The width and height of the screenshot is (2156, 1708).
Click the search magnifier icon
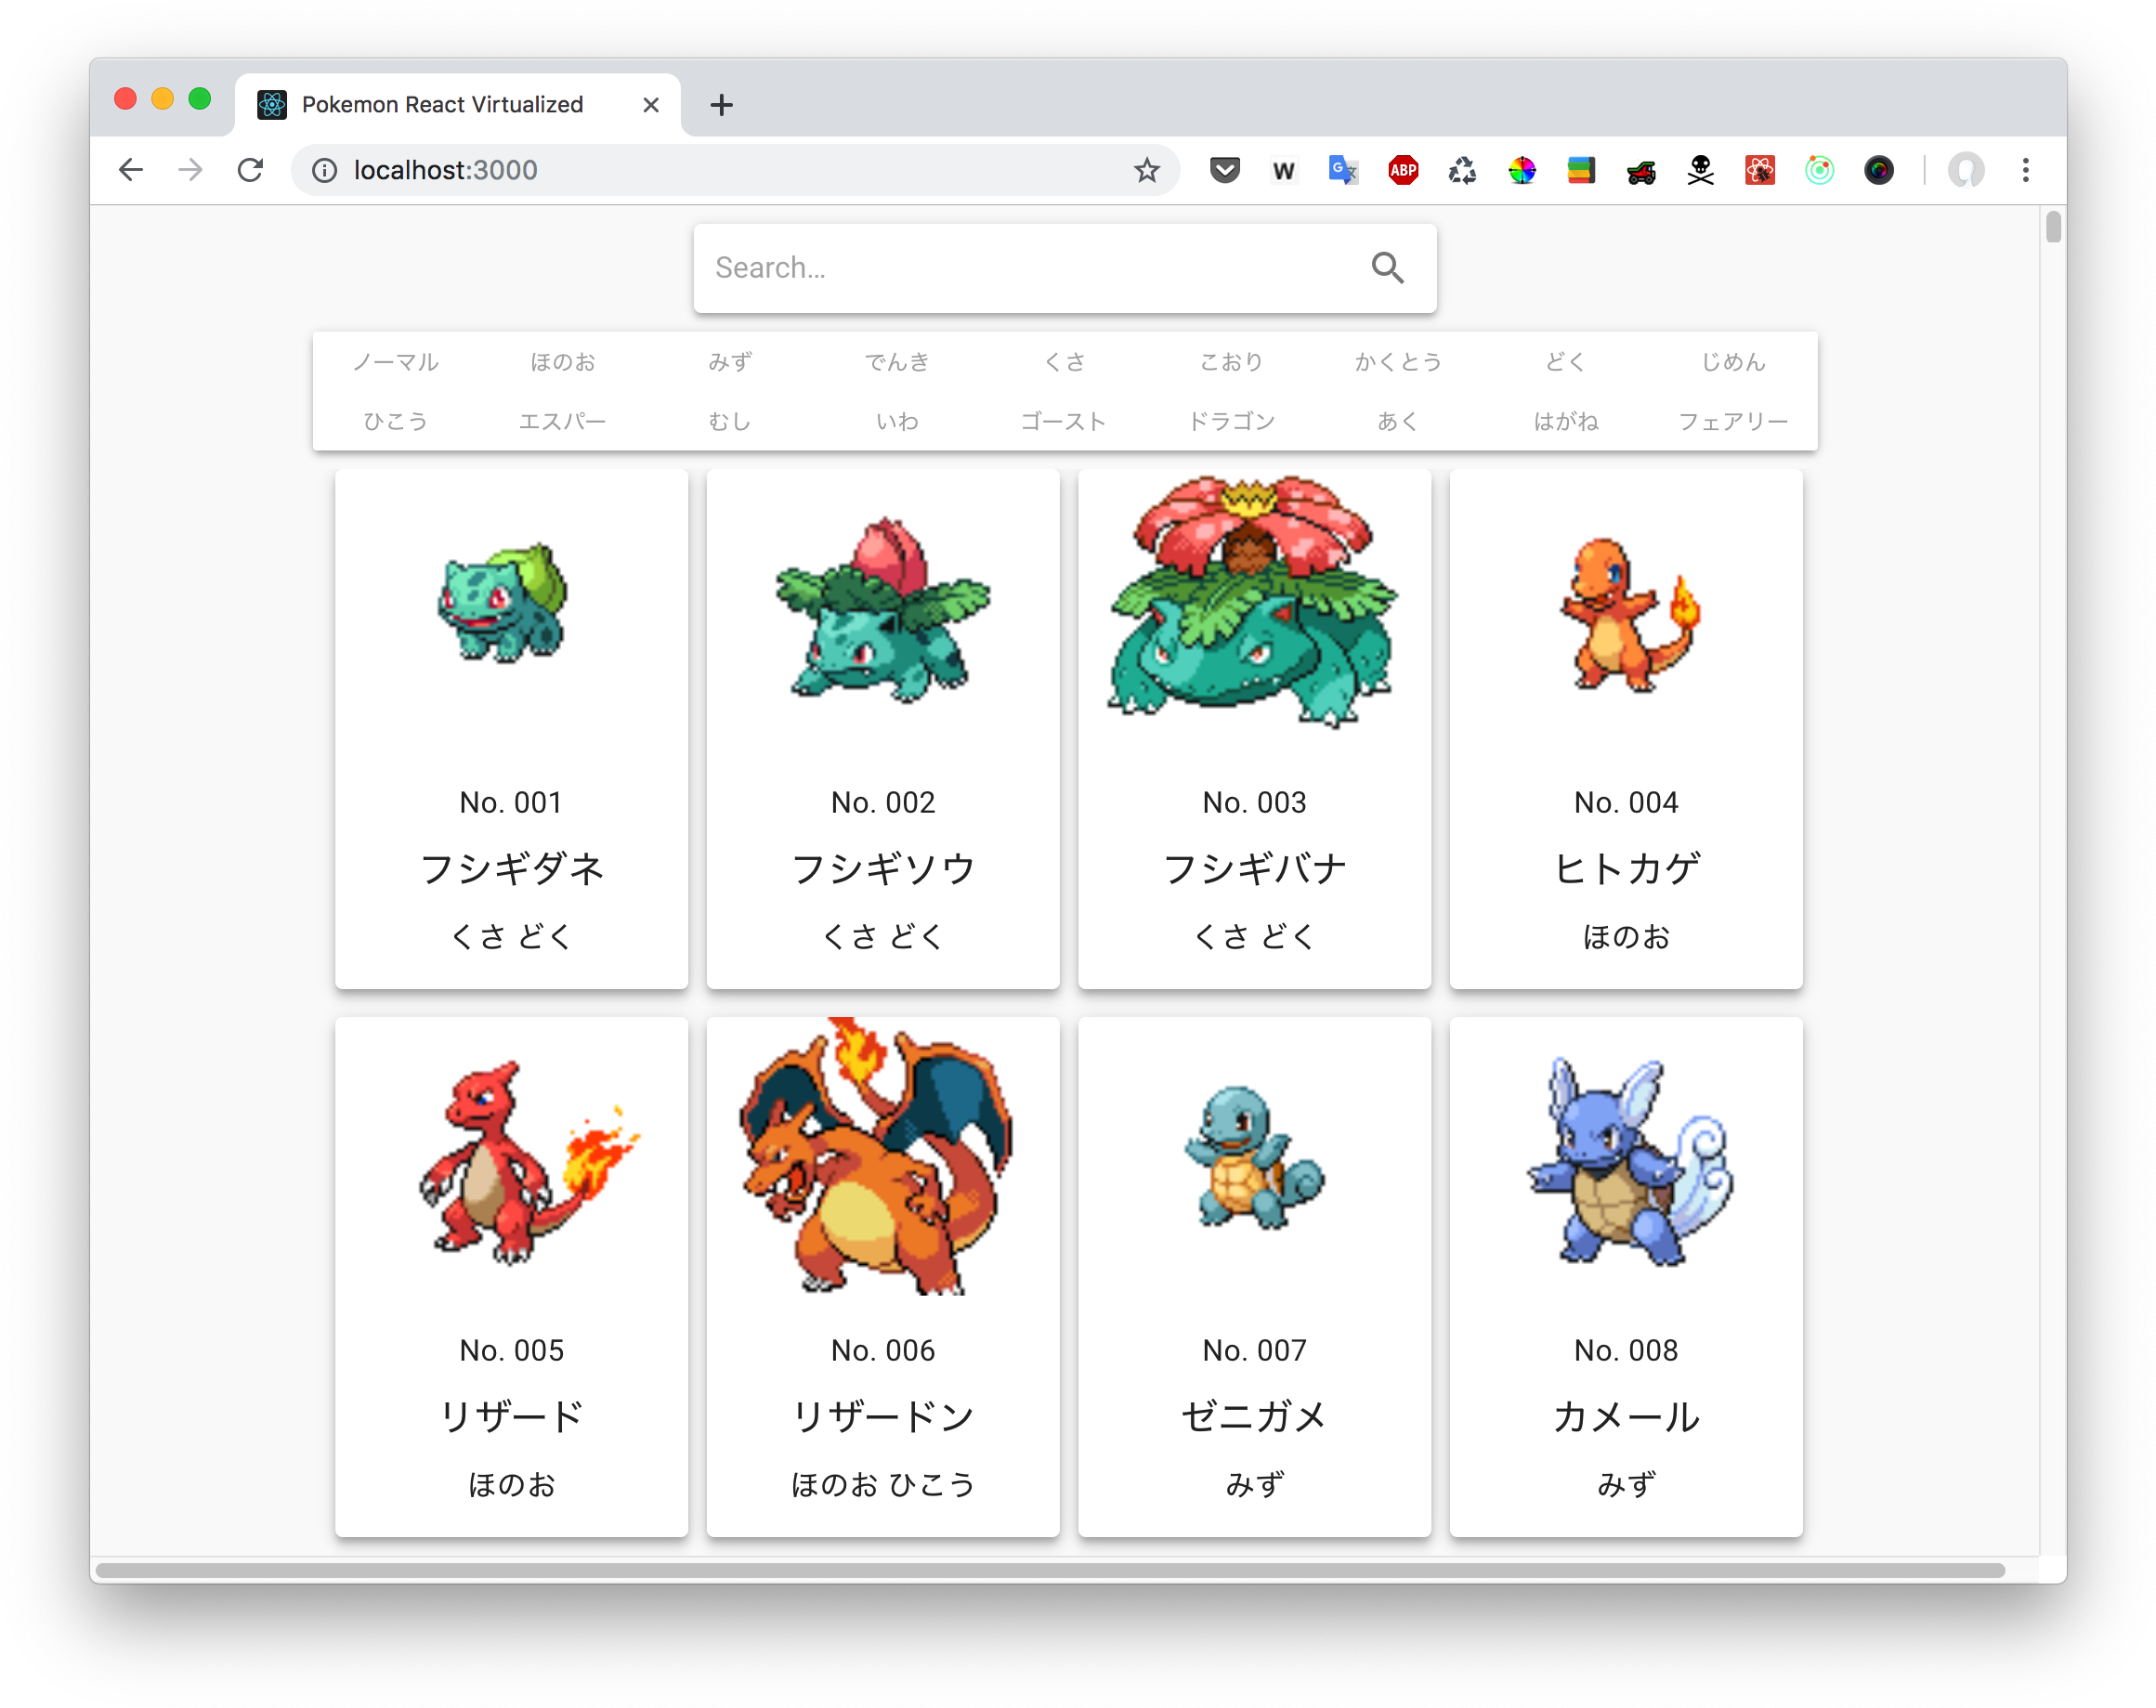(x=1386, y=267)
